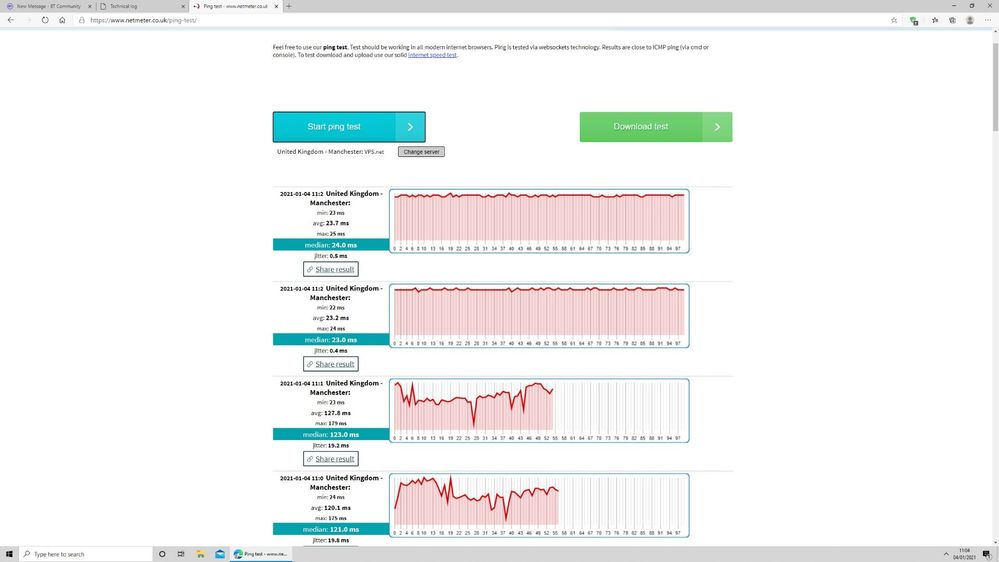Click the browser back arrow
This screenshot has height=562, width=999.
pyautogui.click(x=11, y=20)
